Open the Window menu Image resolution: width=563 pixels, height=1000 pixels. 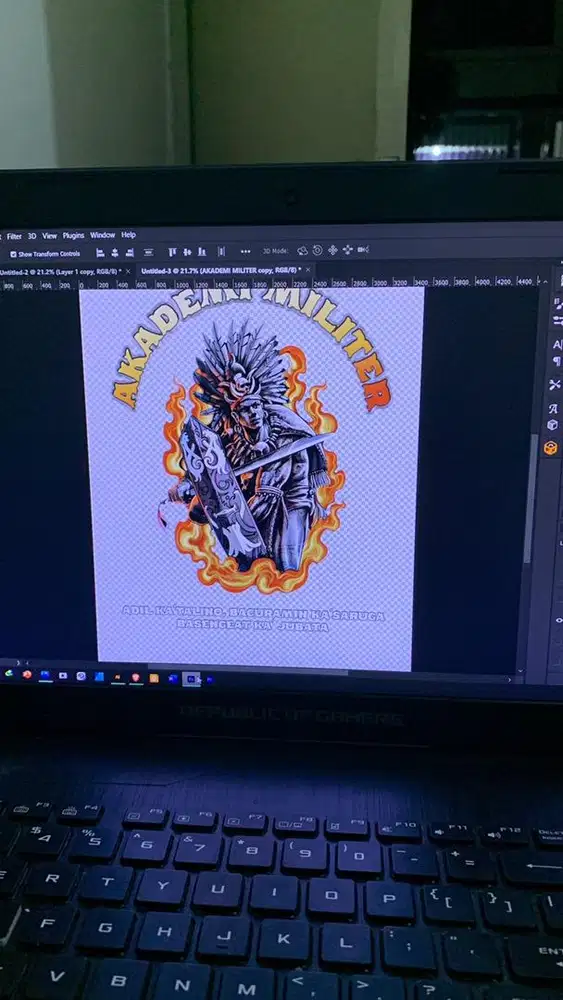(103, 235)
